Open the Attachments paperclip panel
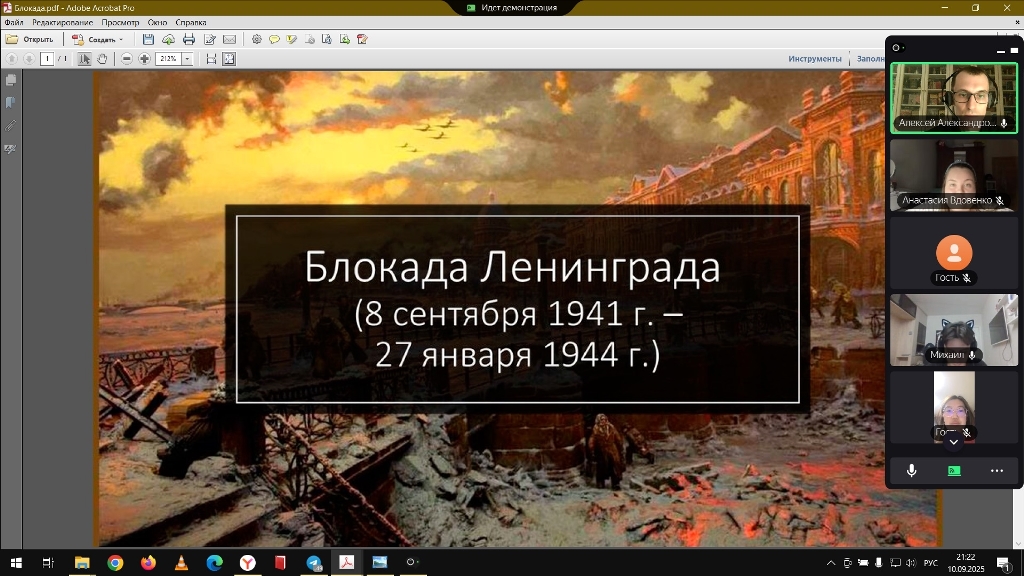The height and width of the screenshot is (576, 1024). 11,126
